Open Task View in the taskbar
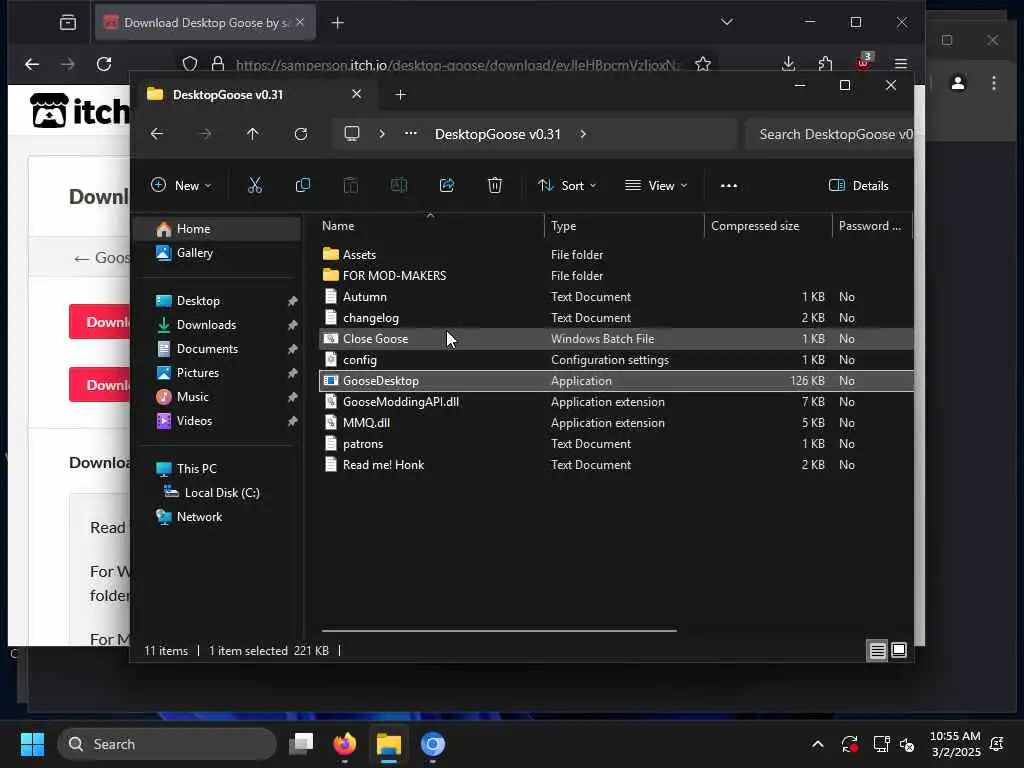Image resolution: width=1024 pixels, height=768 pixels. click(301, 744)
